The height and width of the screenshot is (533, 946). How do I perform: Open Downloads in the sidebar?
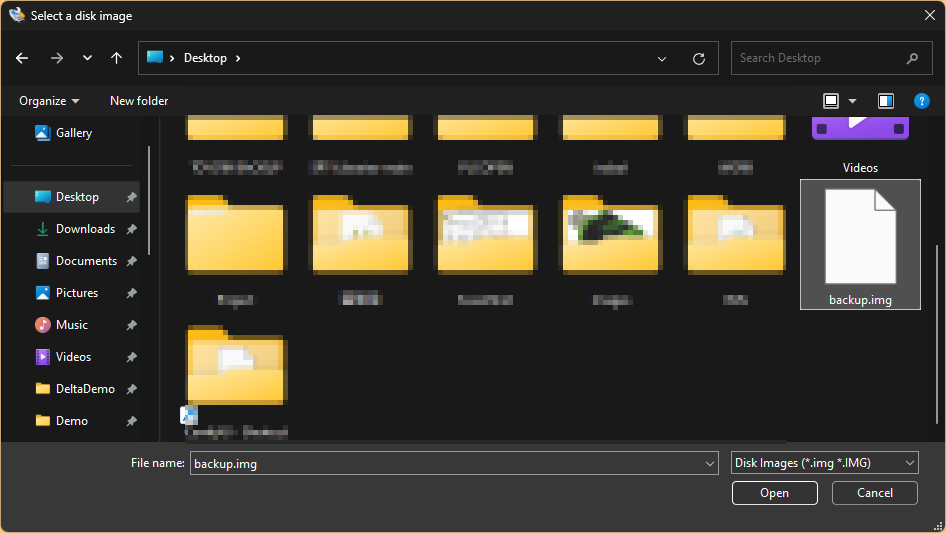click(72, 229)
